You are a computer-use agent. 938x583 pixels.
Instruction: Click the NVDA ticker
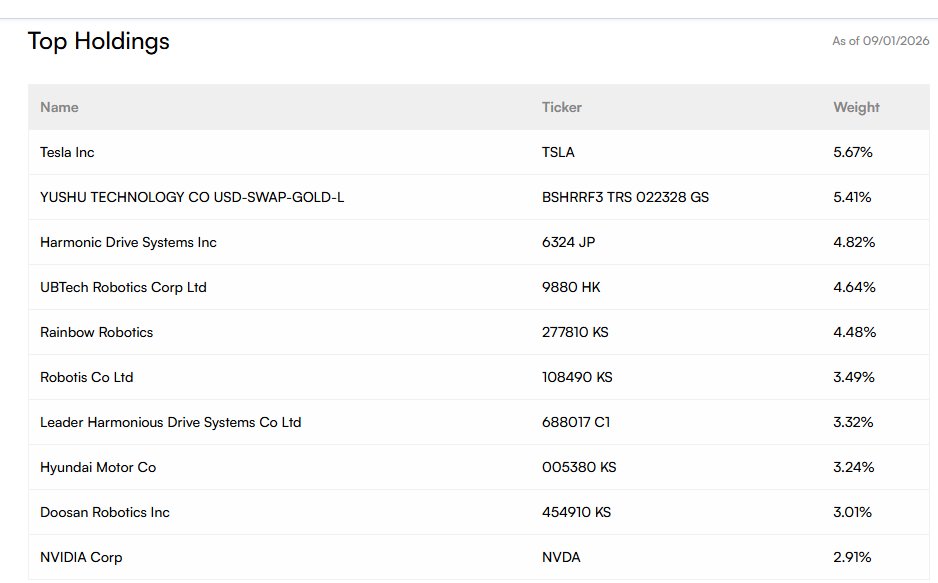click(x=561, y=557)
